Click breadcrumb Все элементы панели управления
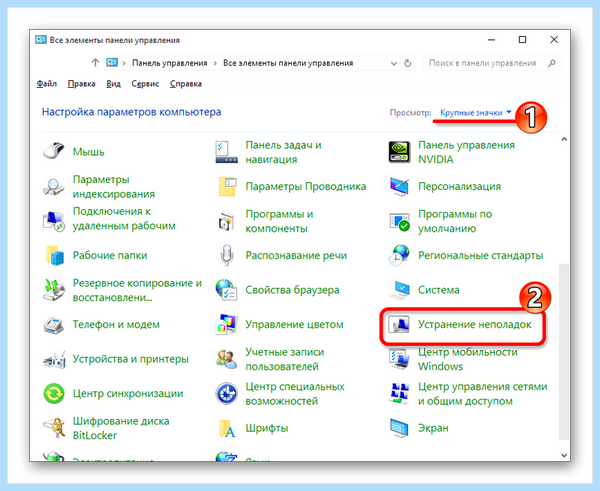 [288, 63]
